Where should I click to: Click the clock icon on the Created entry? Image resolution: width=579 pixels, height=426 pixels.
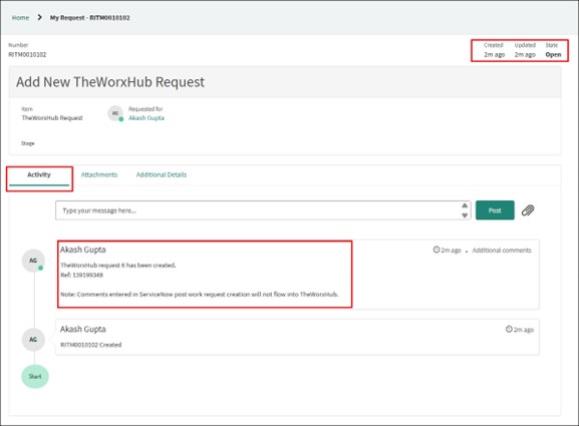509,329
